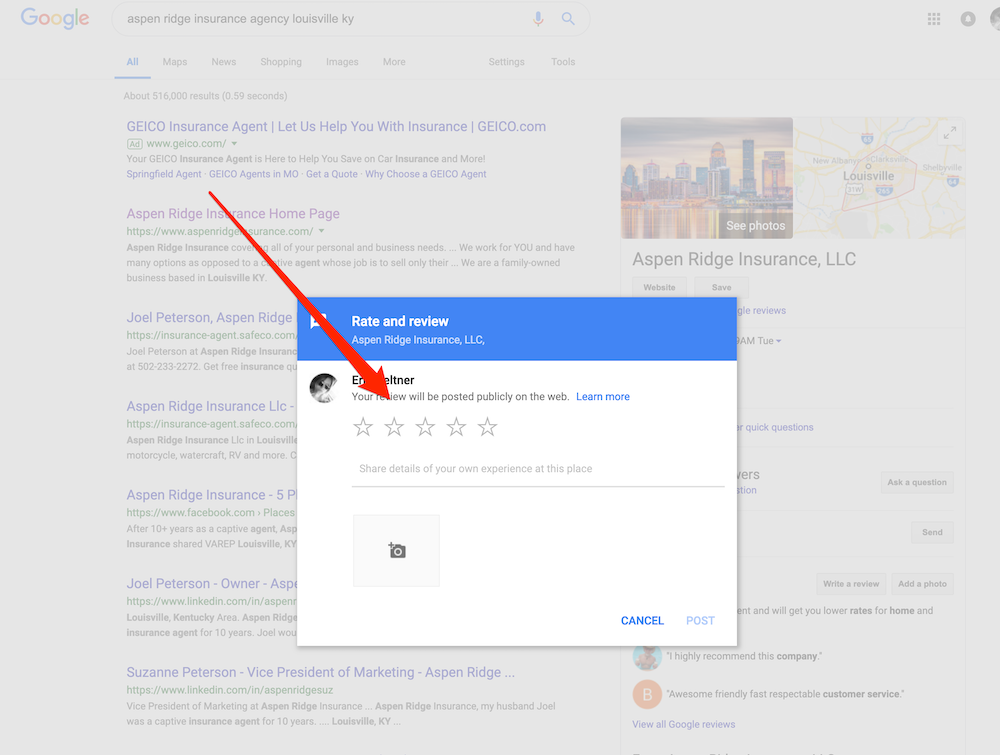Post the review

coord(700,620)
